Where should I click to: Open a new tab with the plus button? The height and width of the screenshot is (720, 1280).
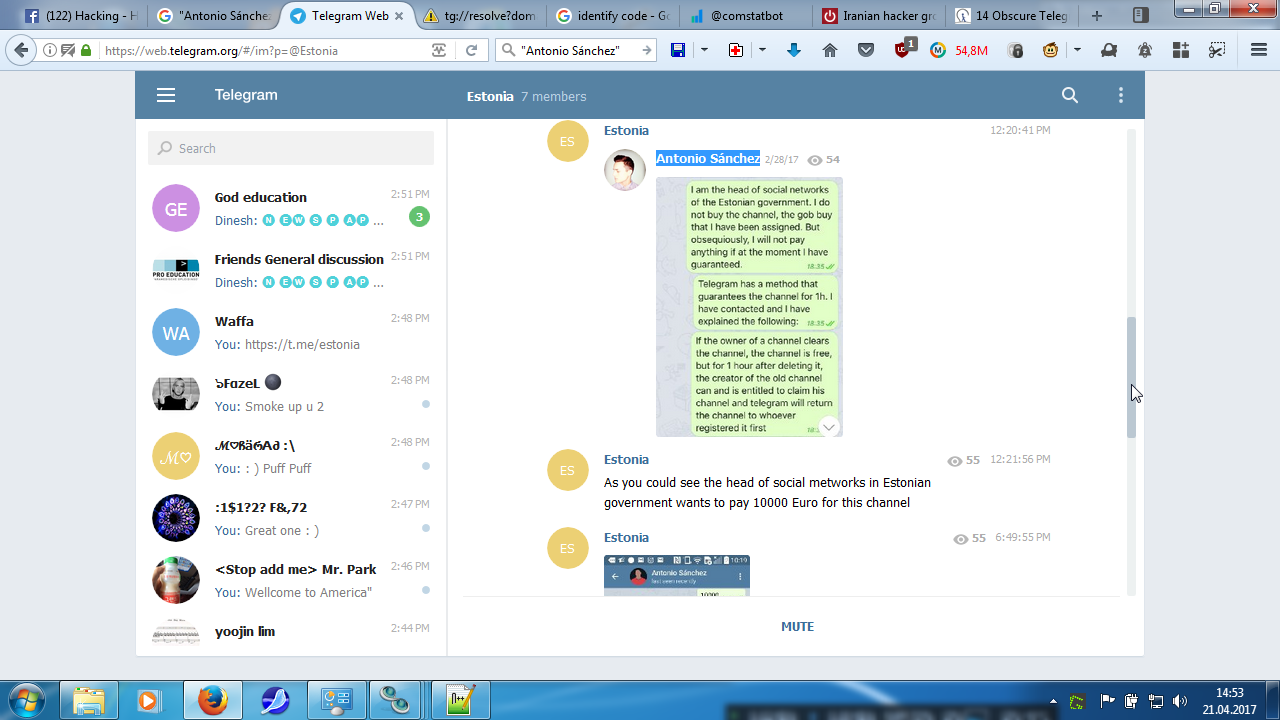coord(1097,15)
